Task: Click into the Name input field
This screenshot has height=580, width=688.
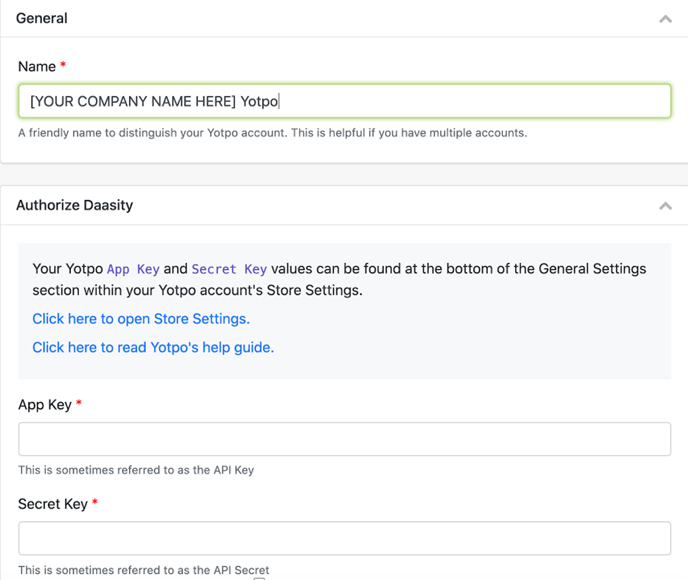Action: (x=344, y=101)
